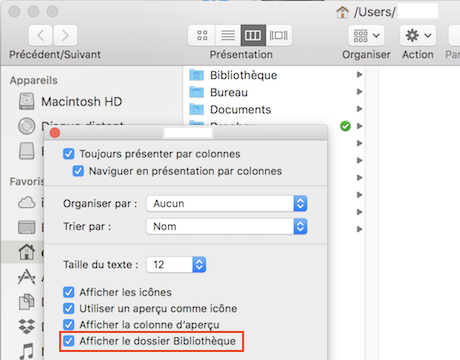This screenshot has height=360, width=460.
Task: Open the Trier par dropdown
Action: click(227, 227)
